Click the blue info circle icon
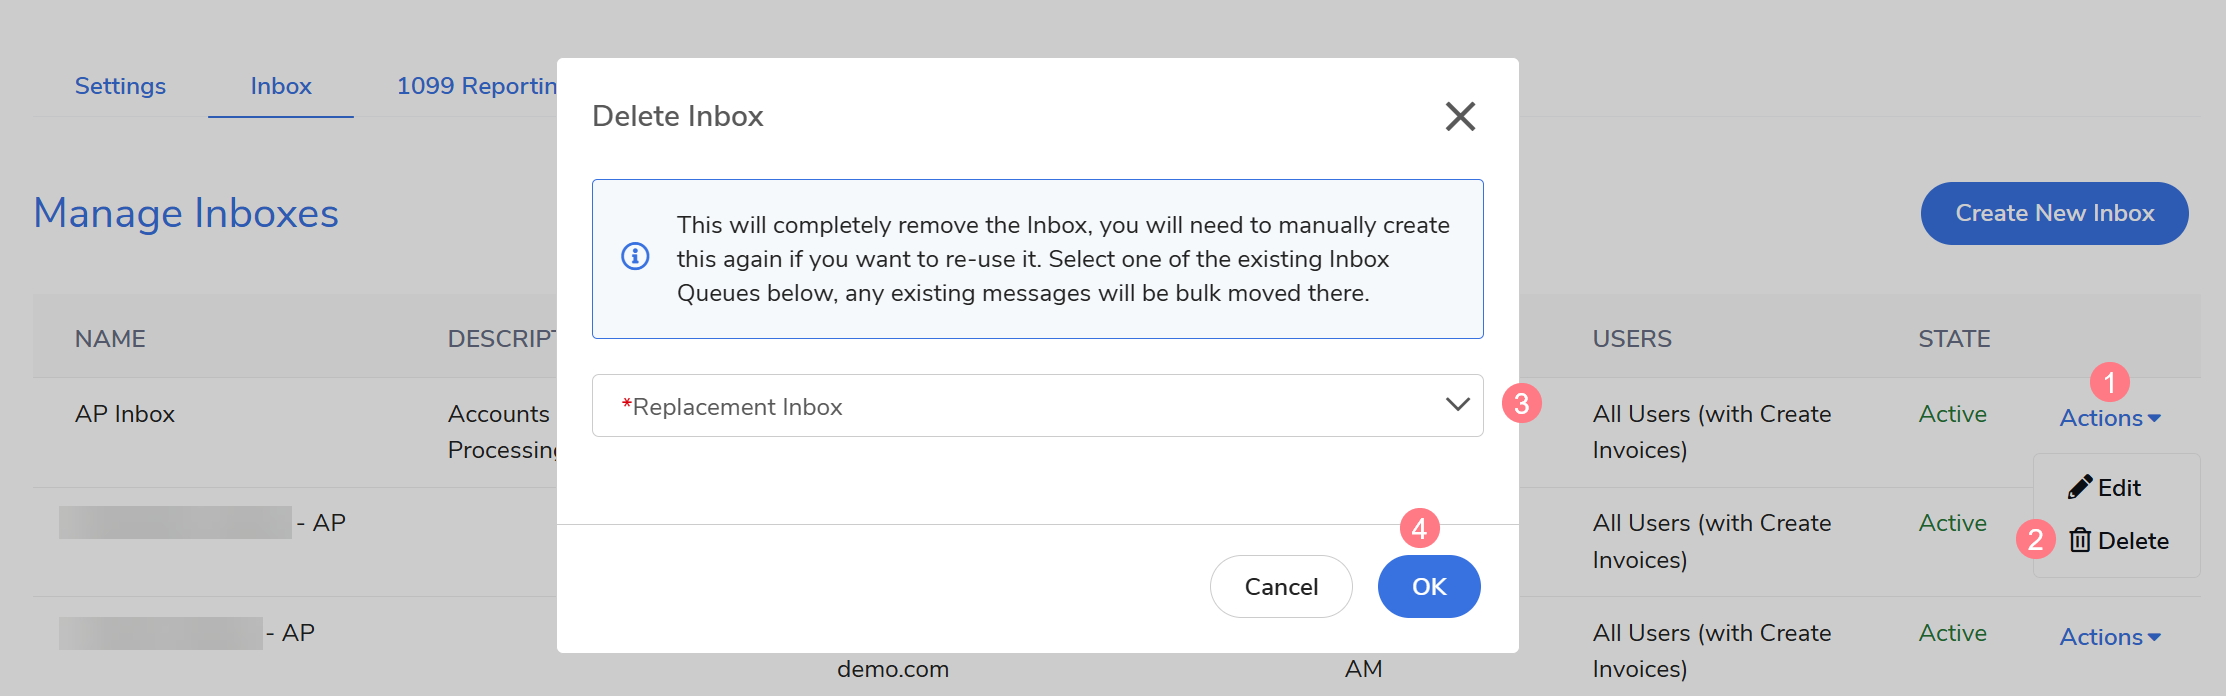 click(x=635, y=257)
